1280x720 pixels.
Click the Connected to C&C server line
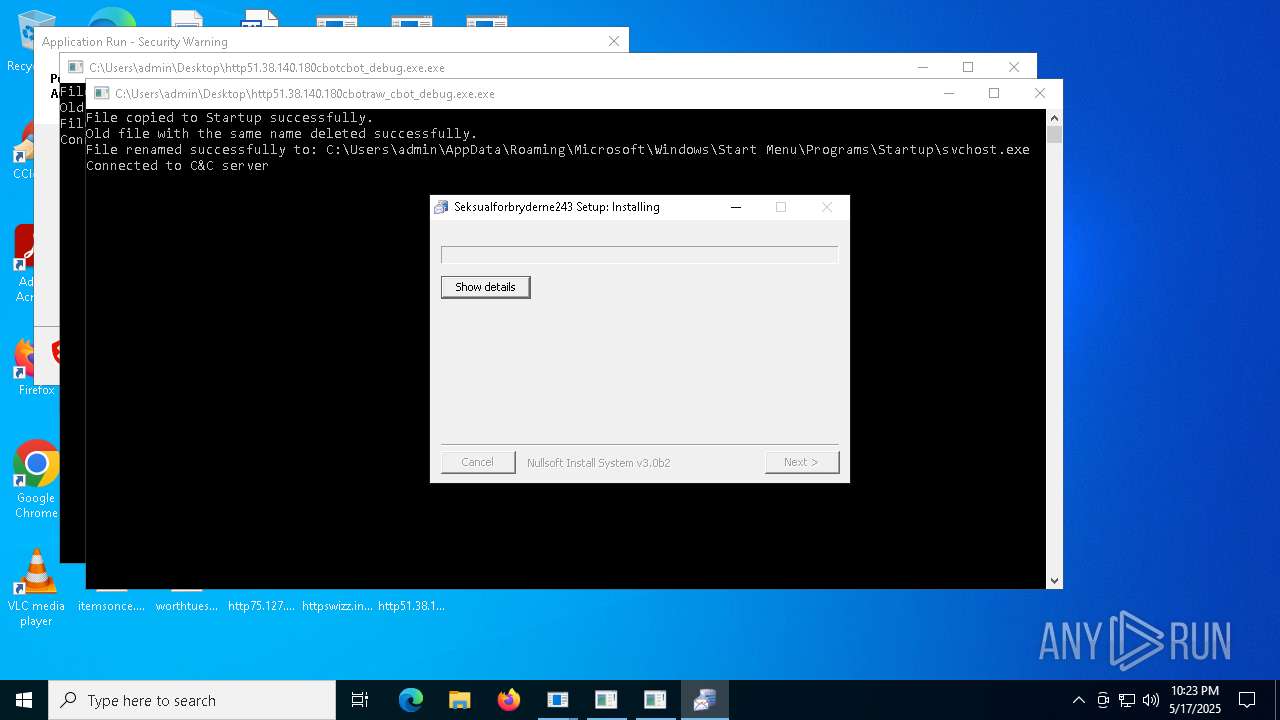[177, 165]
